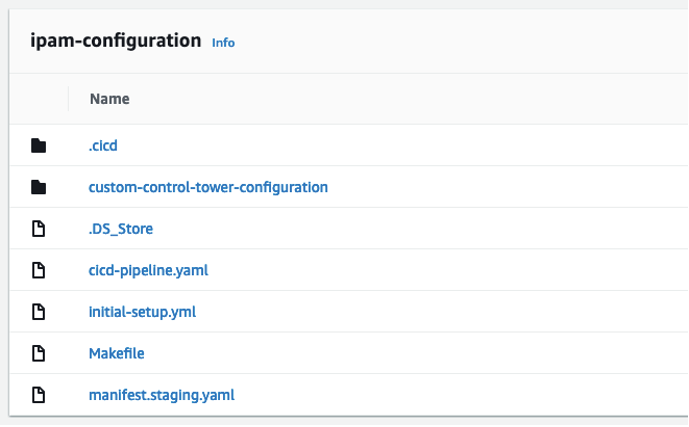Open manifest.staging.yaml file

pyautogui.click(x=162, y=395)
